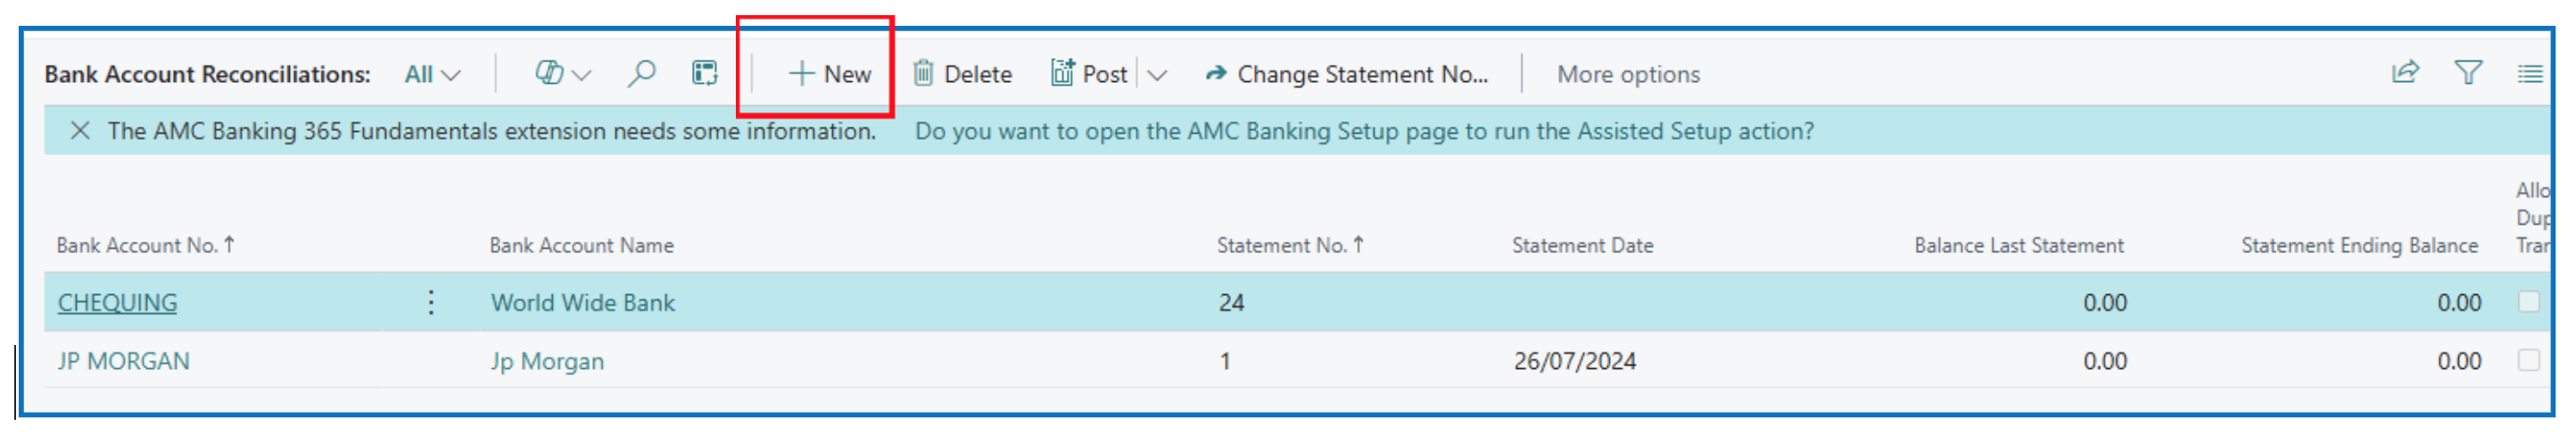The height and width of the screenshot is (435, 2576).
Task: Click the New button
Action: click(x=830, y=74)
